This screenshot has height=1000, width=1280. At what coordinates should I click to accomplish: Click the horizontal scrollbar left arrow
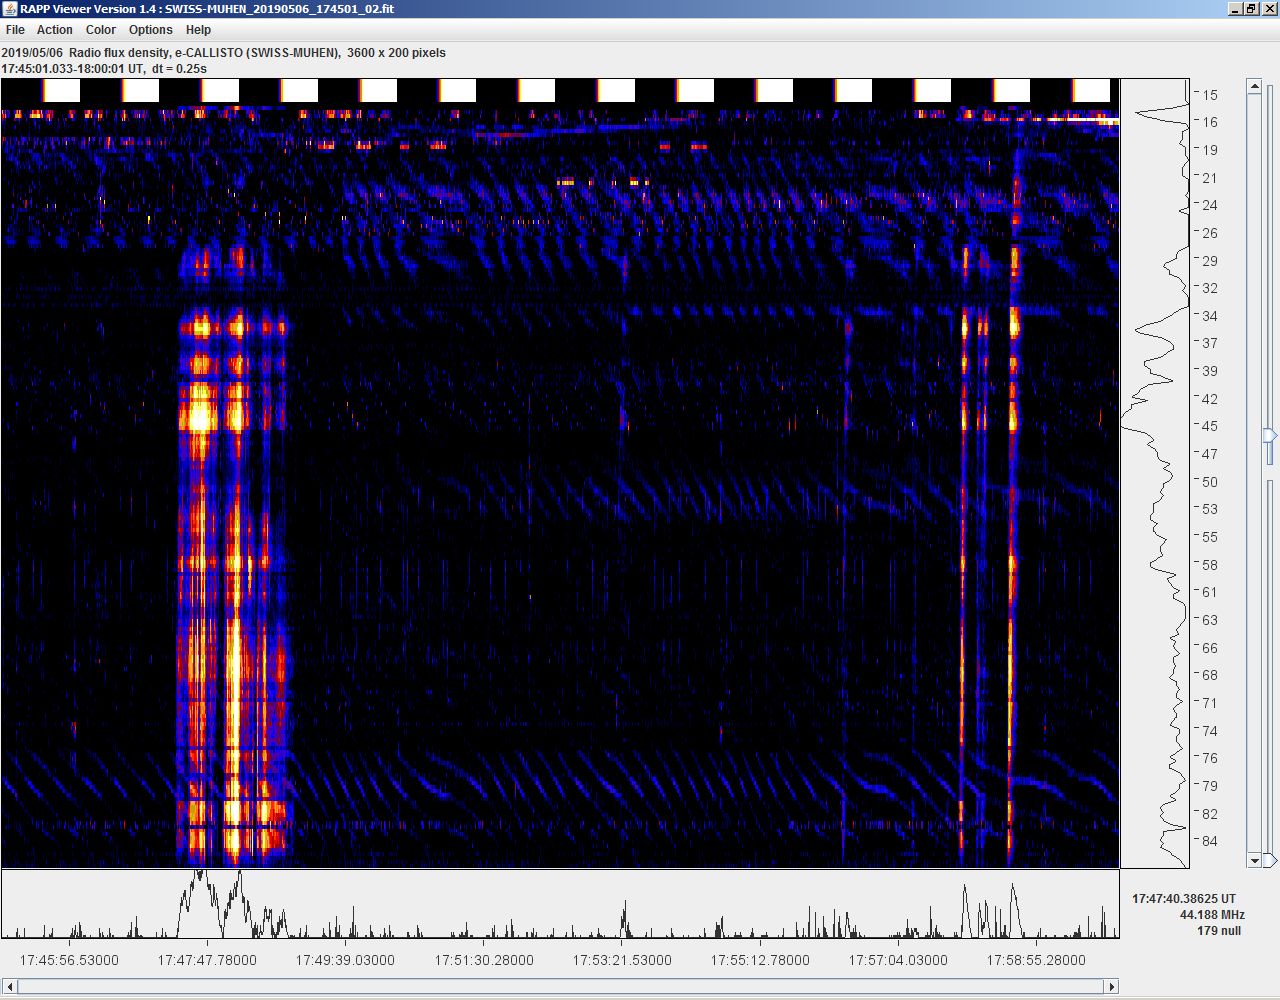click(x=10, y=986)
